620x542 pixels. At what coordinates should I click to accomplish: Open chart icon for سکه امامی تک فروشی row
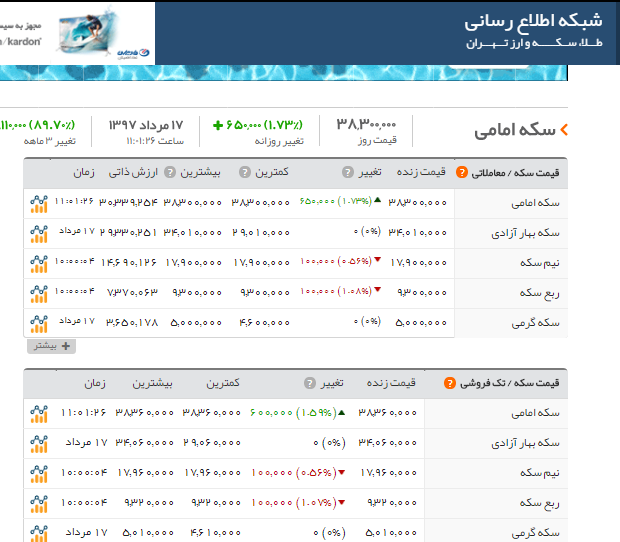(39, 414)
